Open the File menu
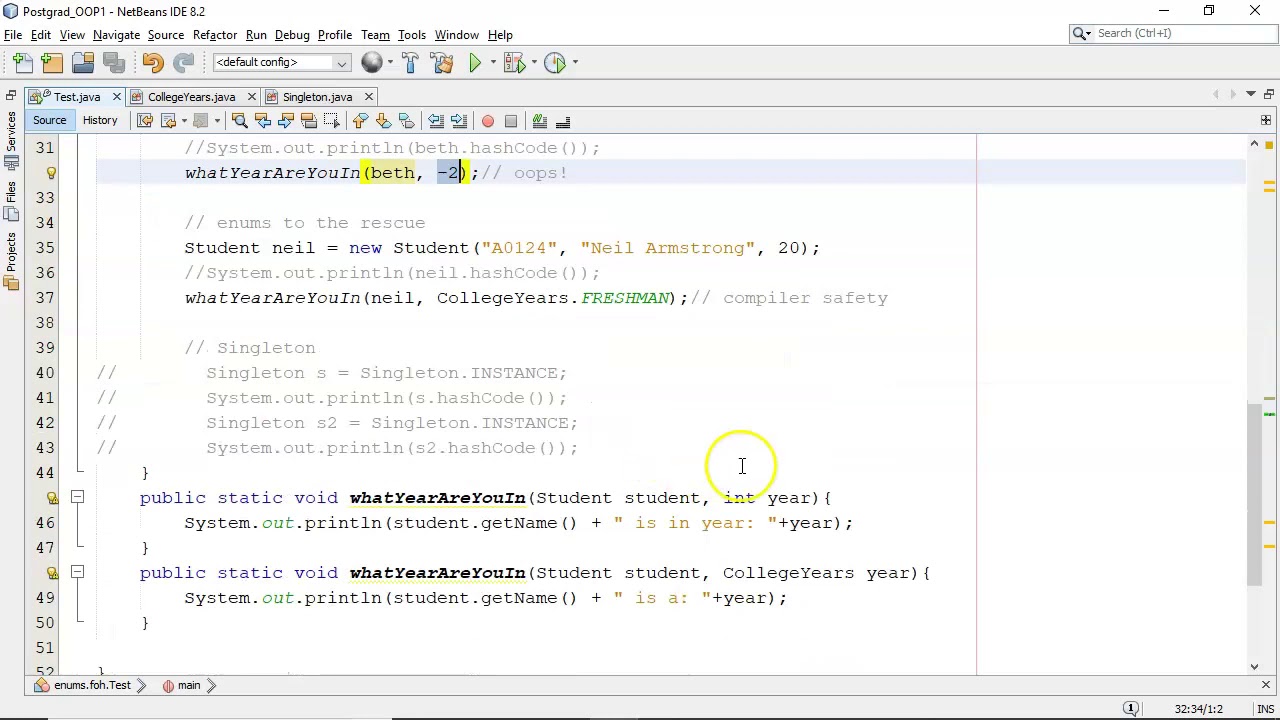1280x720 pixels. [13, 34]
